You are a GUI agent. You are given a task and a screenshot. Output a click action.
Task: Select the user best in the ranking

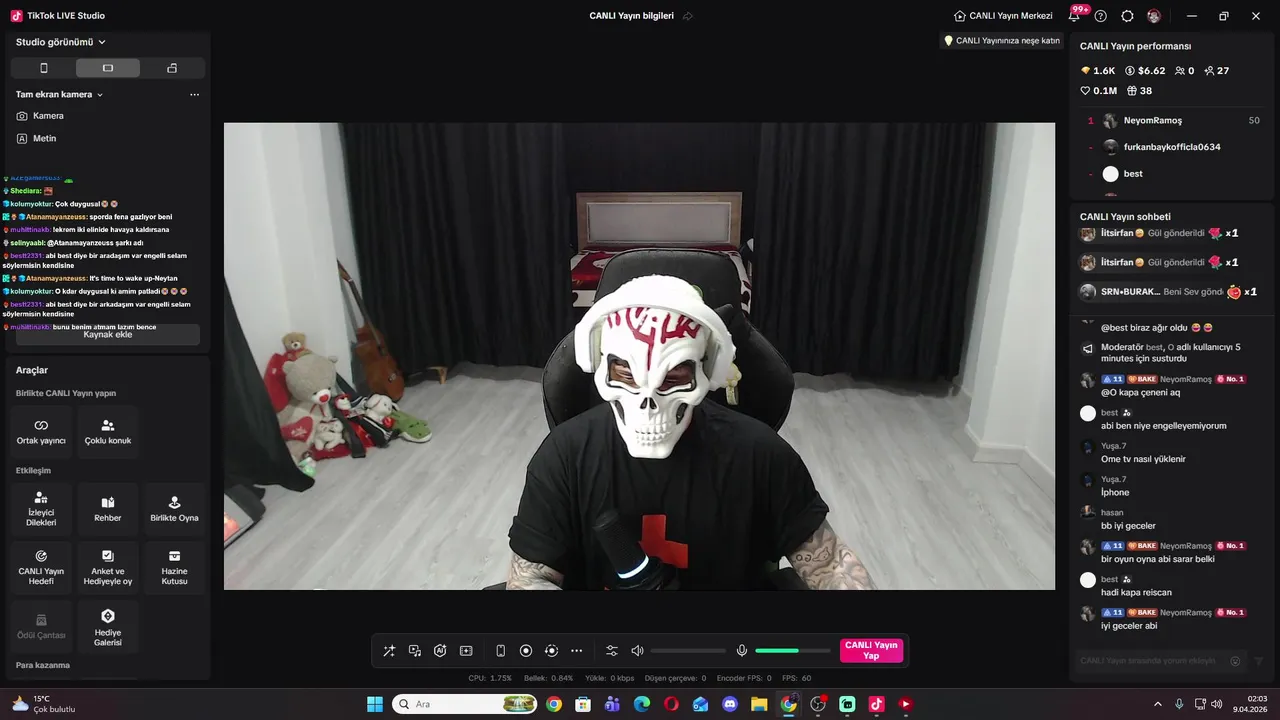click(x=1174, y=174)
